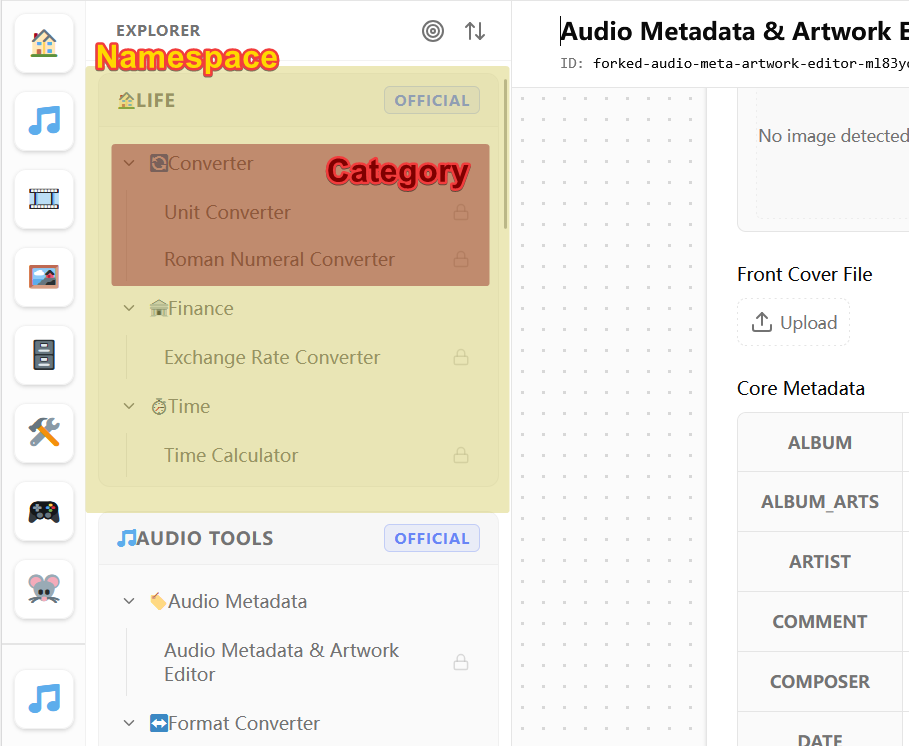This screenshot has width=909, height=746.
Task: Click the house icon in the left sidebar
Action: click(44, 43)
